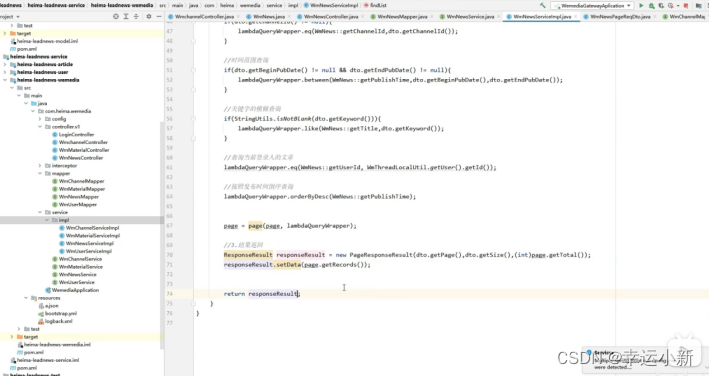Locate opened file in Project panel

[116, 16]
